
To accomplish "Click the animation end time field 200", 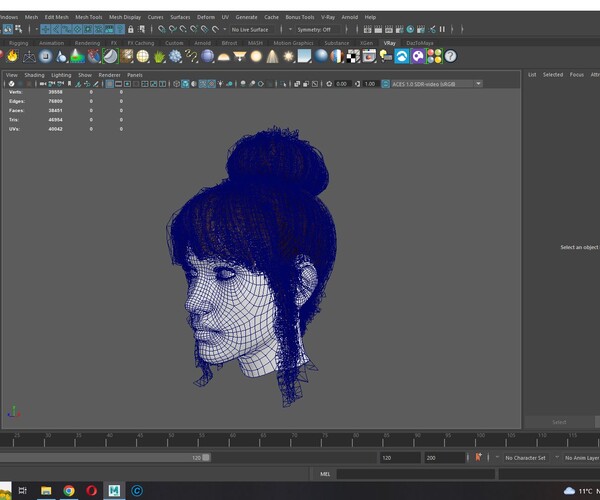I will pos(445,458).
